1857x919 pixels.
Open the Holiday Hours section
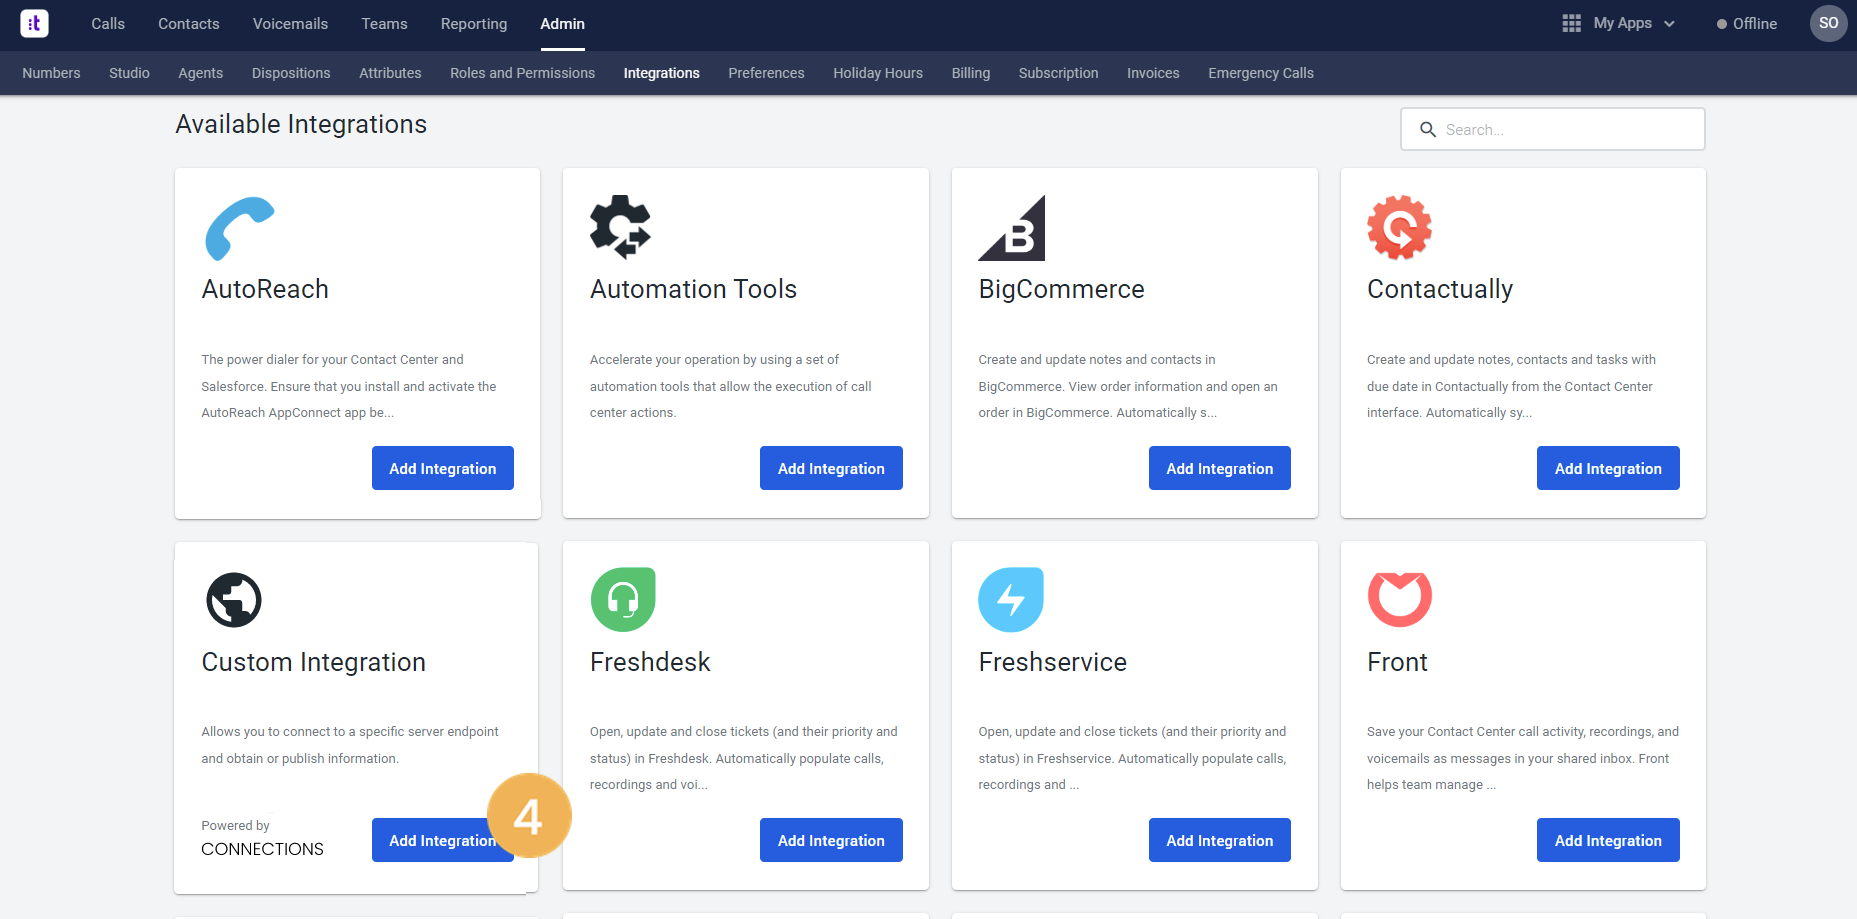click(878, 73)
